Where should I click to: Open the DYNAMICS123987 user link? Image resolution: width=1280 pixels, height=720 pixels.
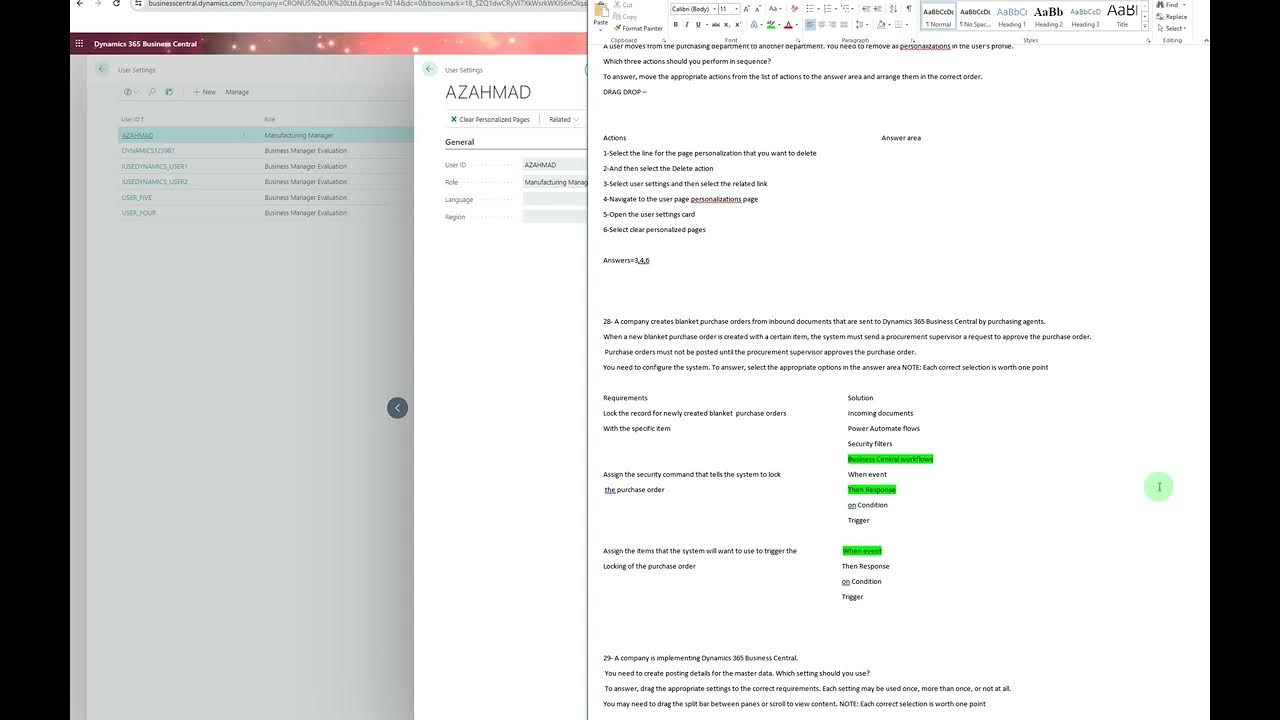click(x=148, y=151)
